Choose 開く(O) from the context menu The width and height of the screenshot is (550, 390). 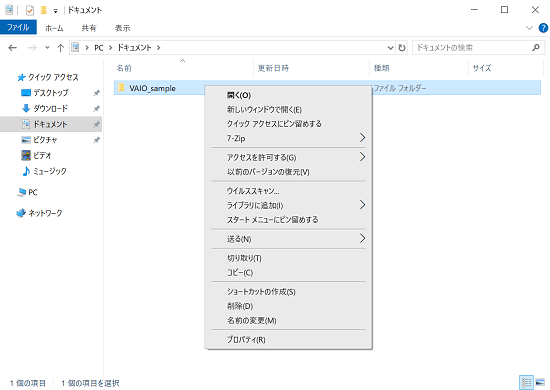coord(288,95)
